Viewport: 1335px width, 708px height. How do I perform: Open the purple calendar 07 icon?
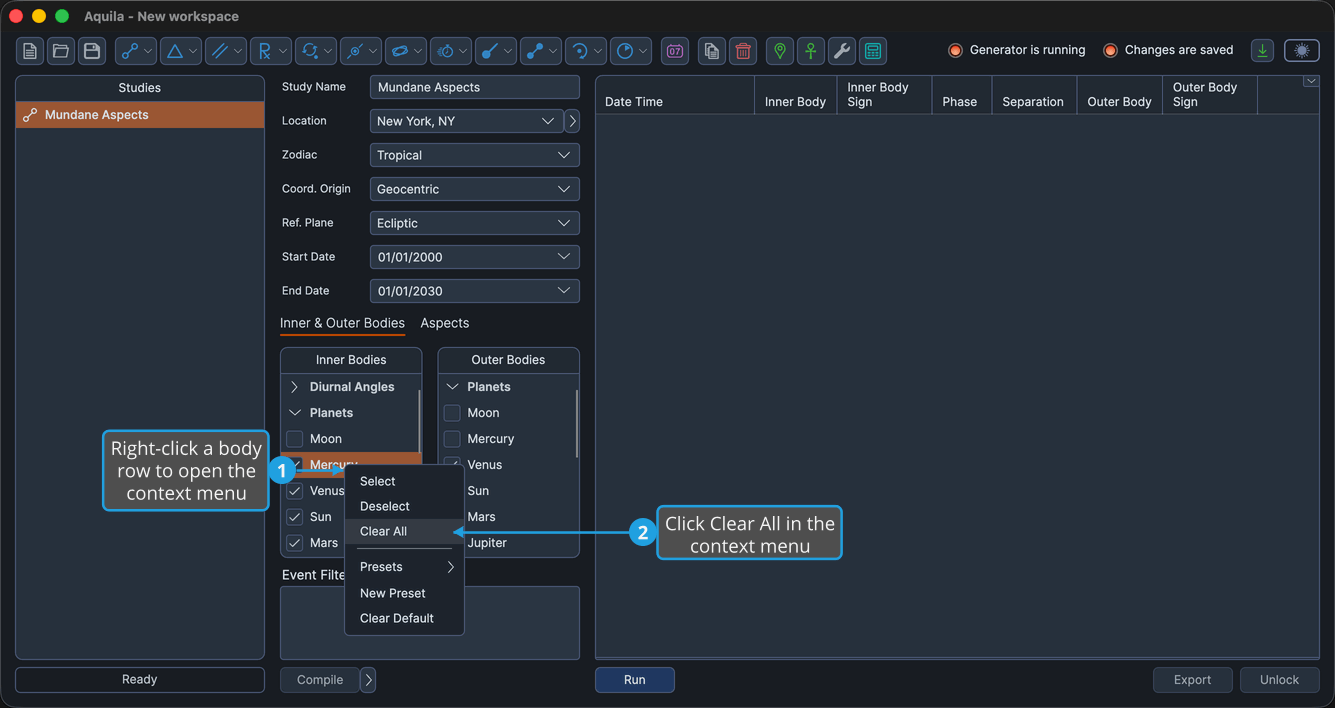[675, 51]
